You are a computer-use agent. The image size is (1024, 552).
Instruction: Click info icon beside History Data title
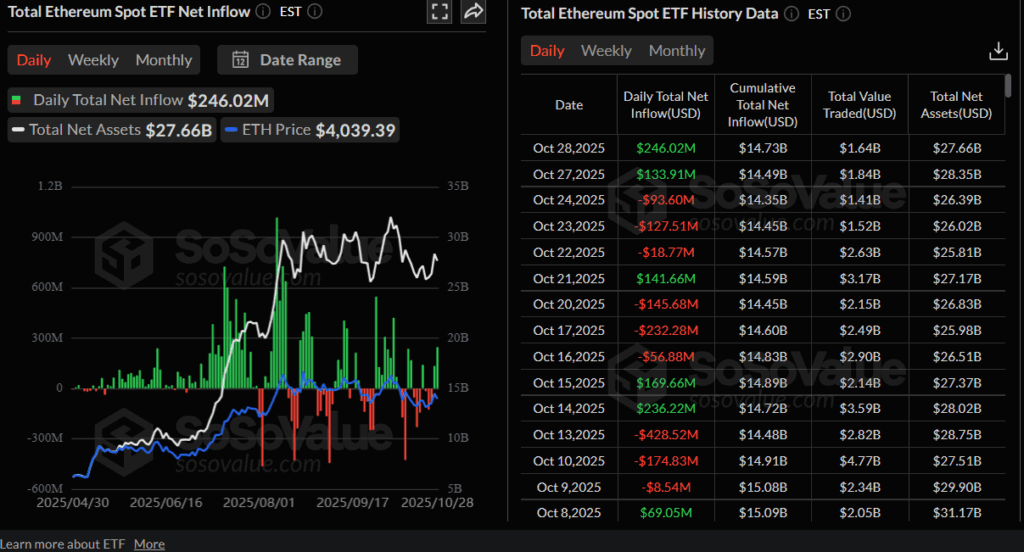[x=792, y=14]
